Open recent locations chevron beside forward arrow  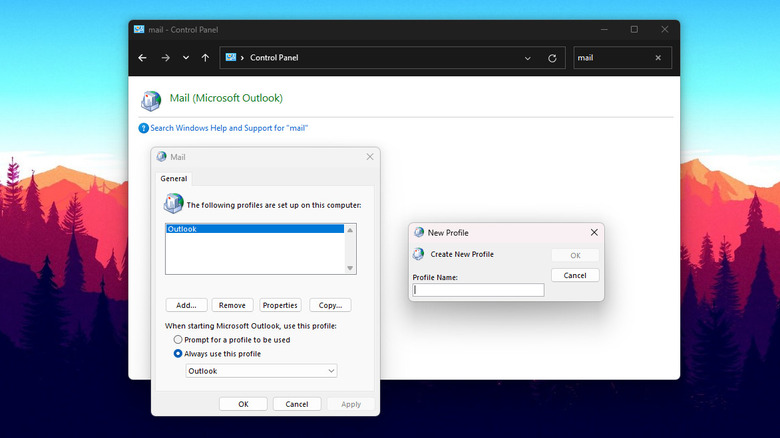click(186, 58)
